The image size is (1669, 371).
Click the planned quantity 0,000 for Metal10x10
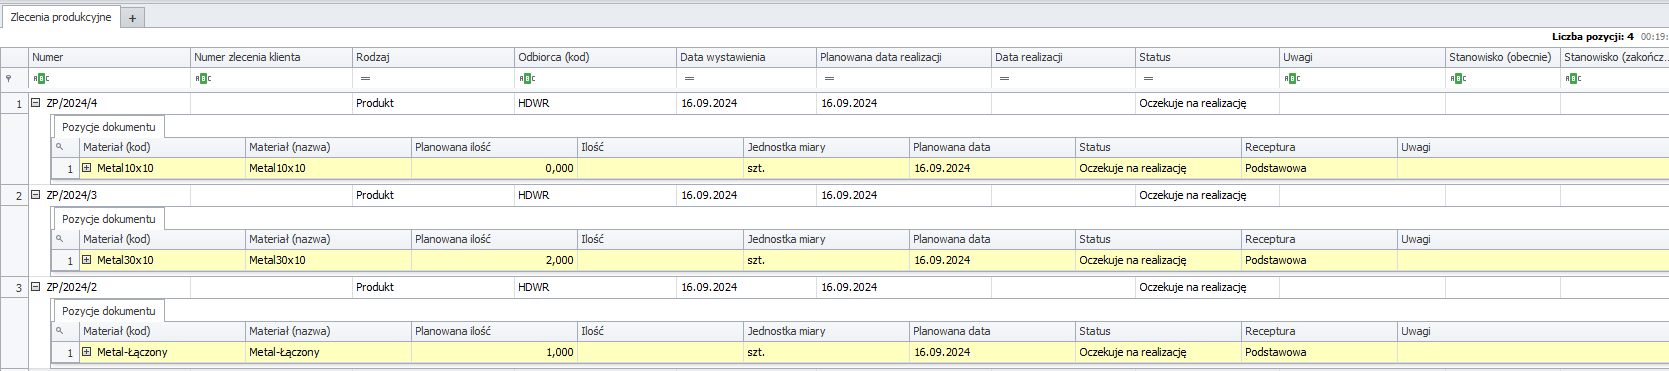pos(494,168)
